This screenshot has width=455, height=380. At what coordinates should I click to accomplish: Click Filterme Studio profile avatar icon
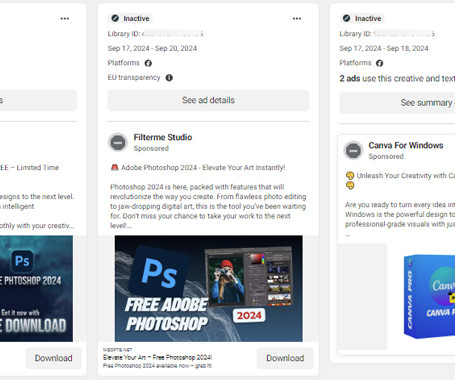coord(118,143)
